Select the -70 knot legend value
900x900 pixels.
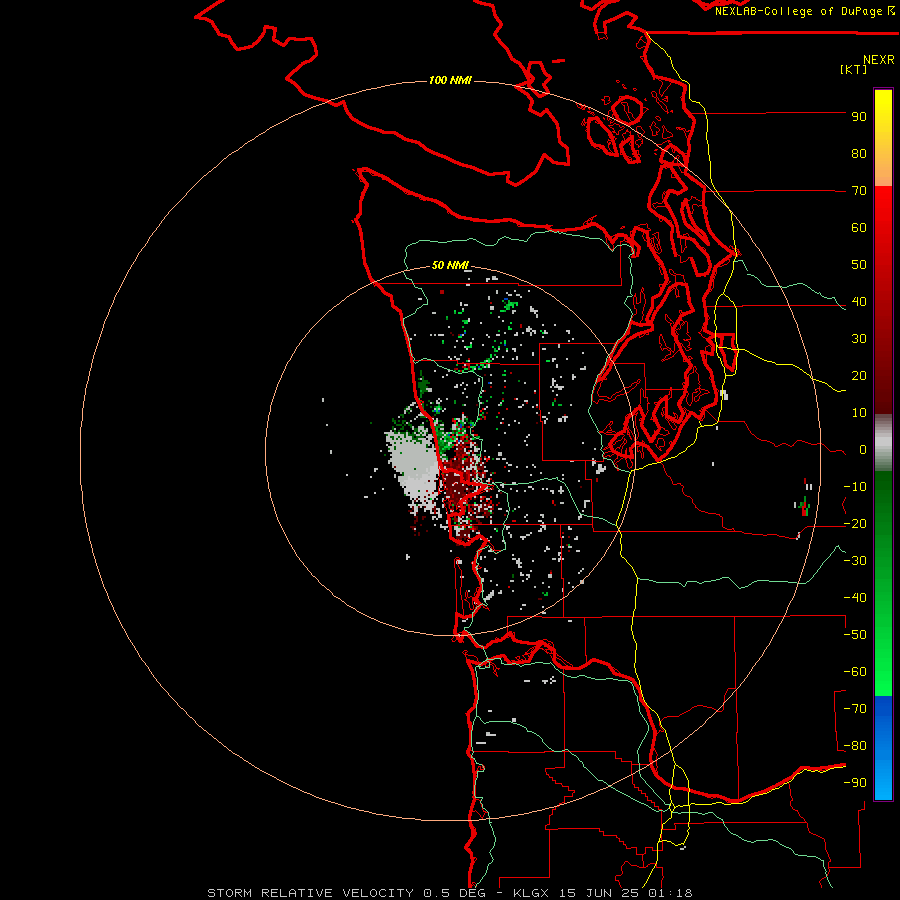pos(855,709)
